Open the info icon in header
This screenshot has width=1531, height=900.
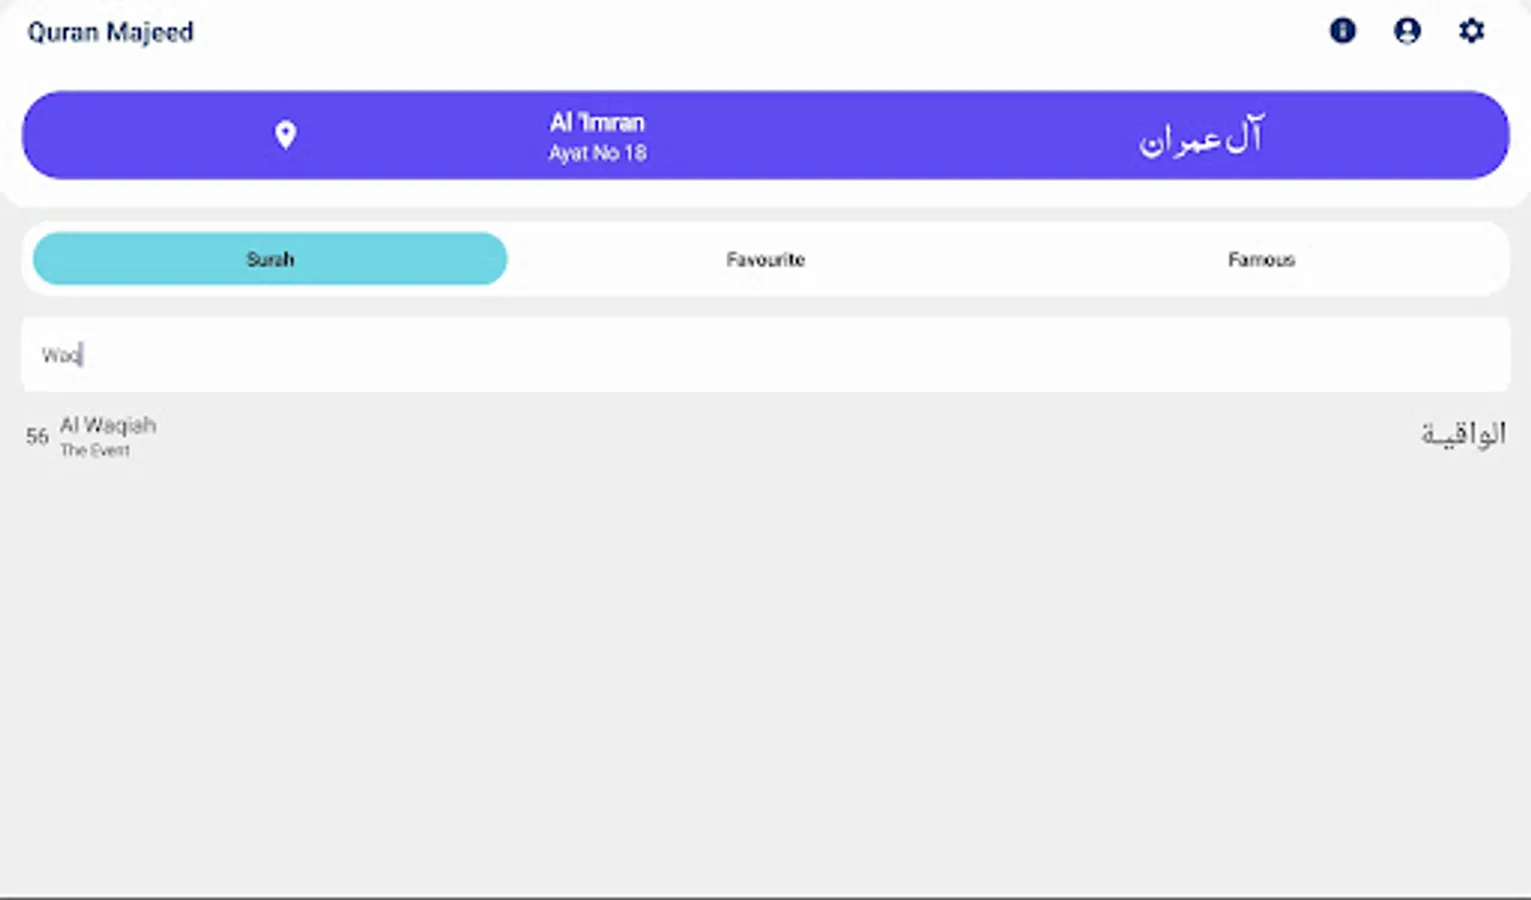(1342, 31)
